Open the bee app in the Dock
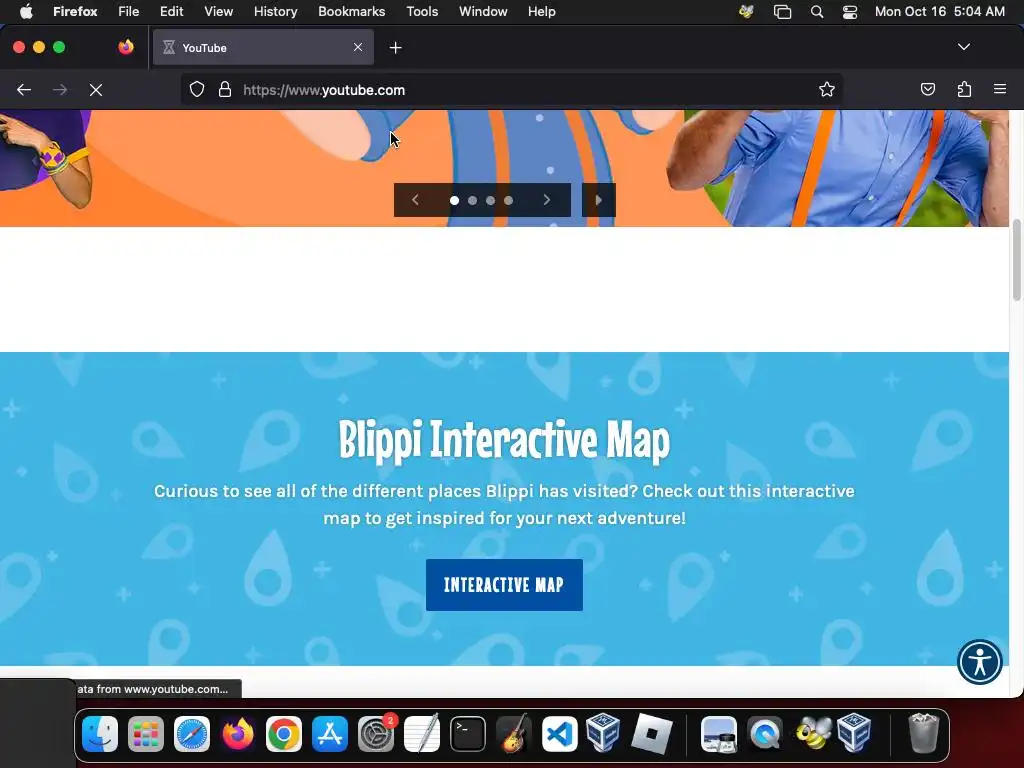This screenshot has width=1024, height=768. [812, 733]
